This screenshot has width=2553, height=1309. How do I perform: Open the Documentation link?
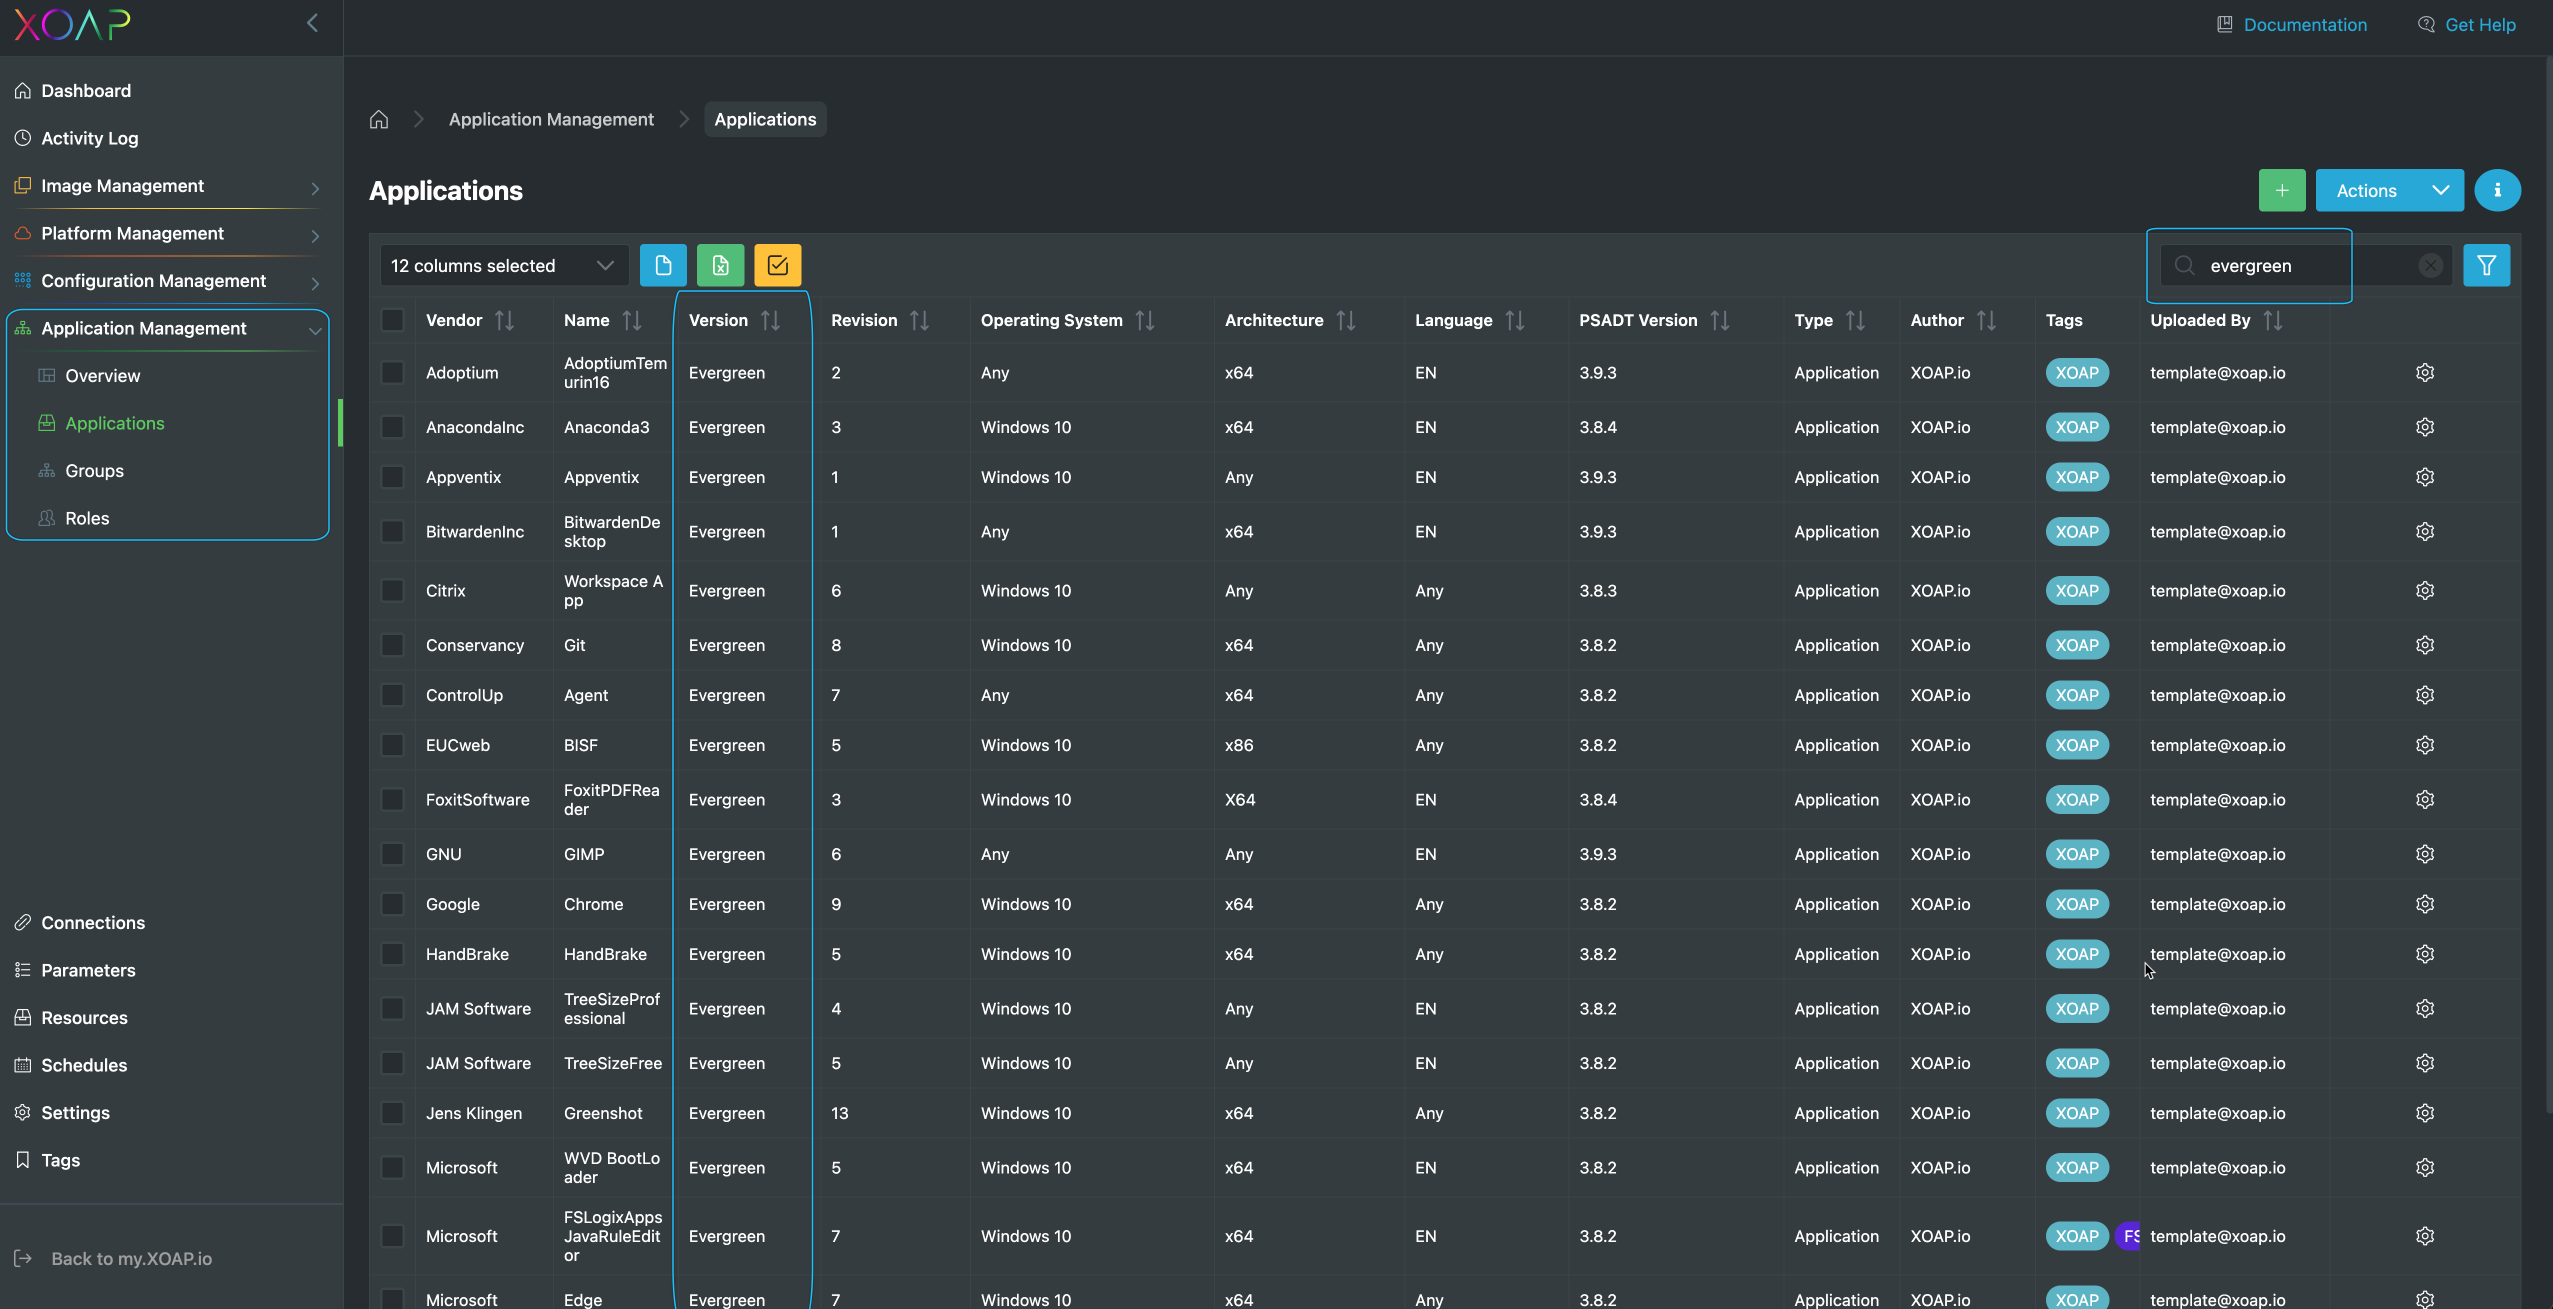pyautogui.click(x=2304, y=24)
